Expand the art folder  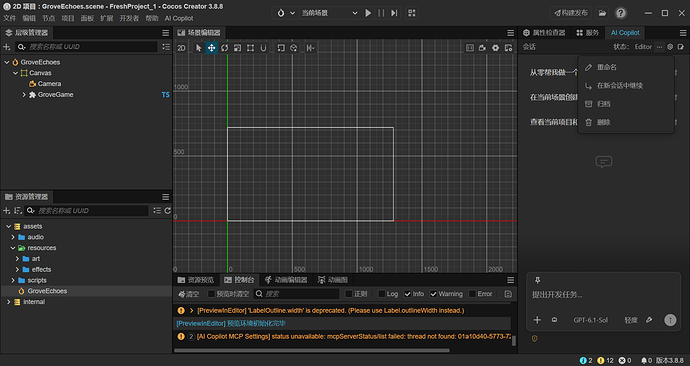click(x=17, y=259)
